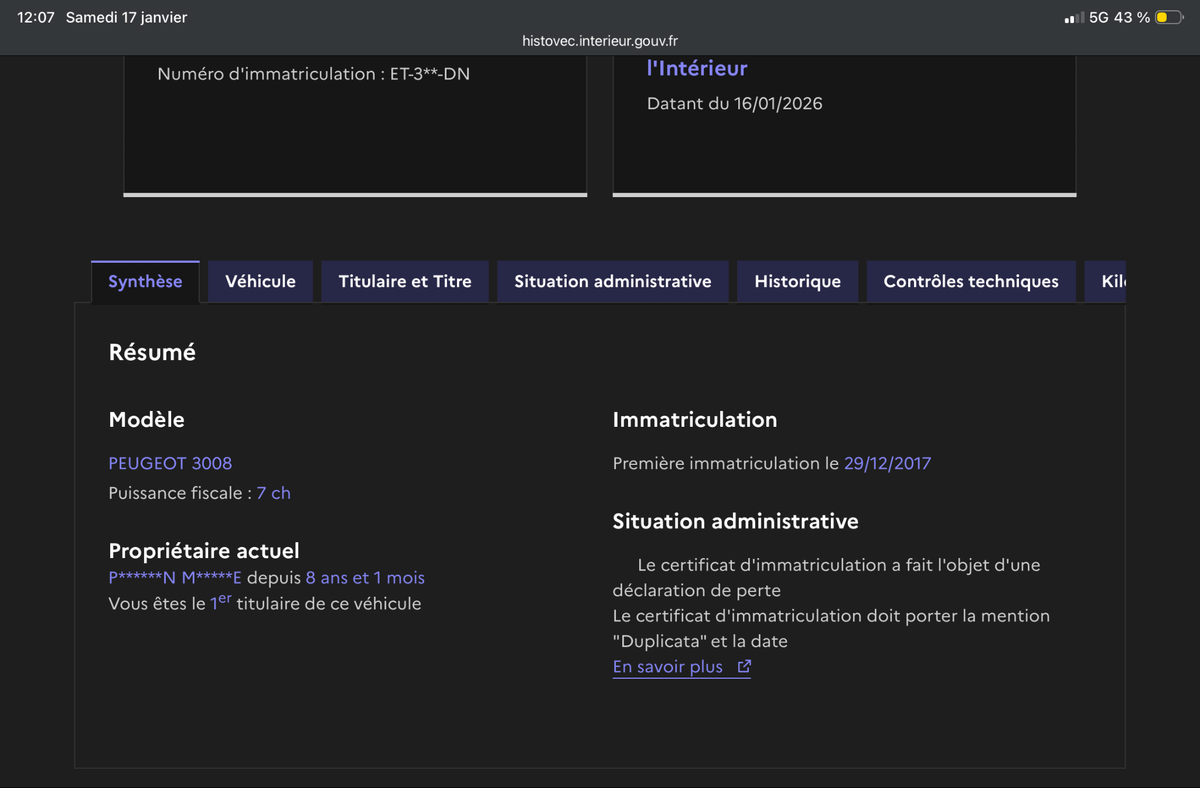Image resolution: width=1200 pixels, height=788 pixels.
Task: Tap the 5G network indicator
Action: point(1099,18)
